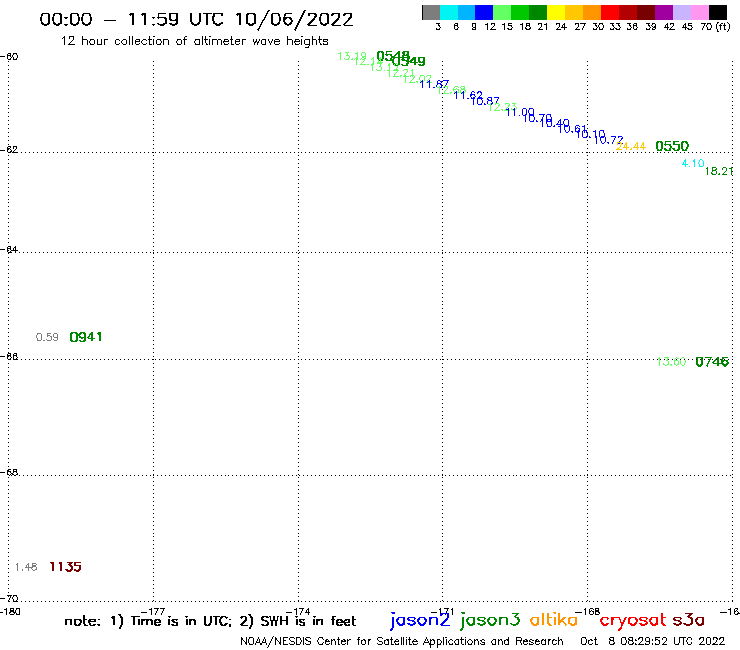740x650 pixels.
Task: Click the -70 latitude axis label
Action: click(x=9, y=599)
